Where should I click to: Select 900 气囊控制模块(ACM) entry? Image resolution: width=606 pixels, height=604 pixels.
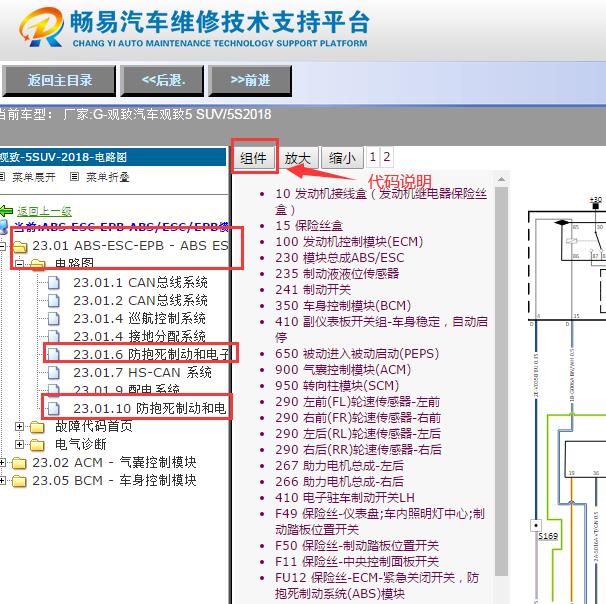[x=343, y=370]
